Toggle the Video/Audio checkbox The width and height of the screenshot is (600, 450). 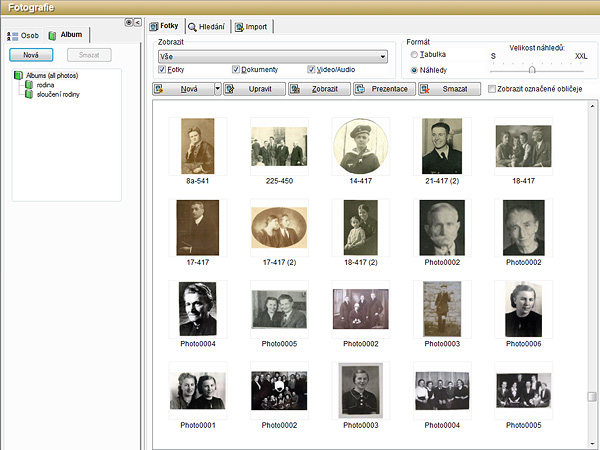click(311, 70)
